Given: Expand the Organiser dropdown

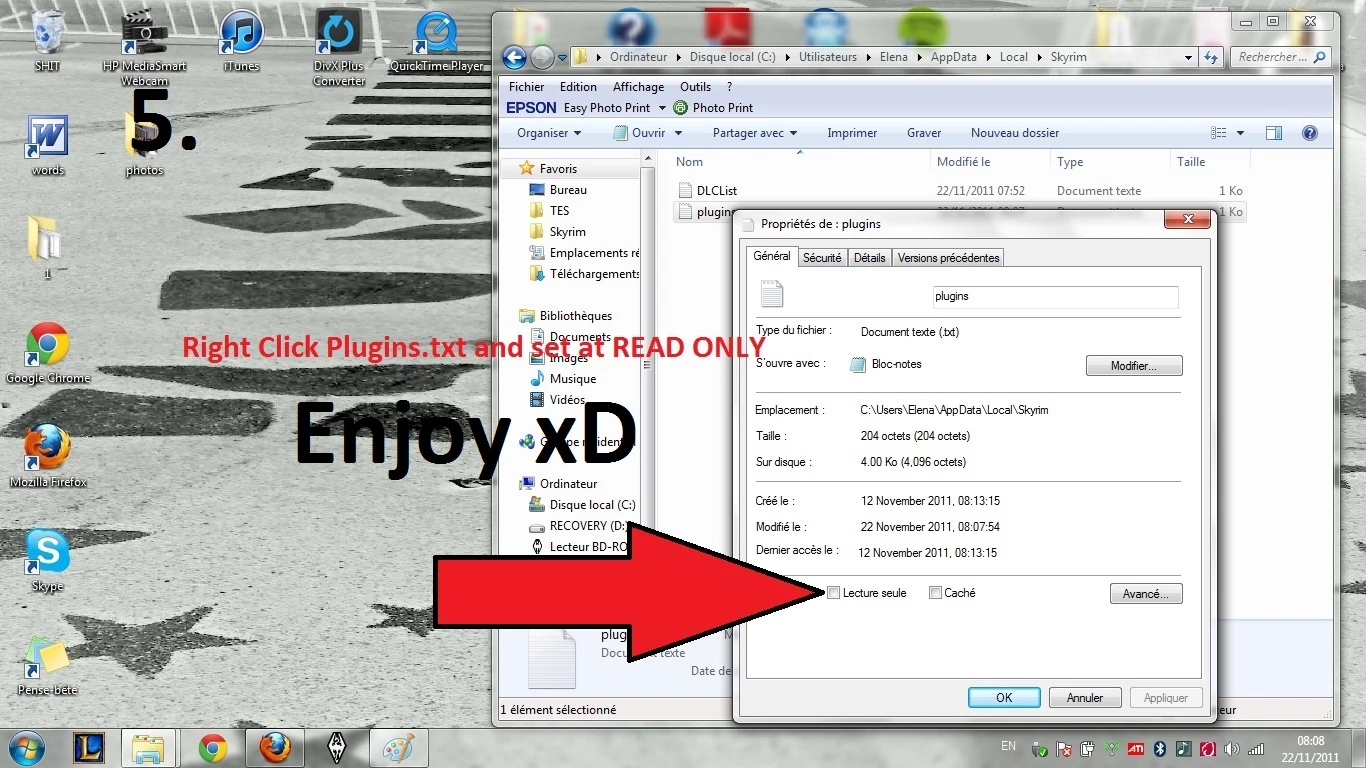Looking at the screenshot, I should pyautogui.click(x=549, y=133).
